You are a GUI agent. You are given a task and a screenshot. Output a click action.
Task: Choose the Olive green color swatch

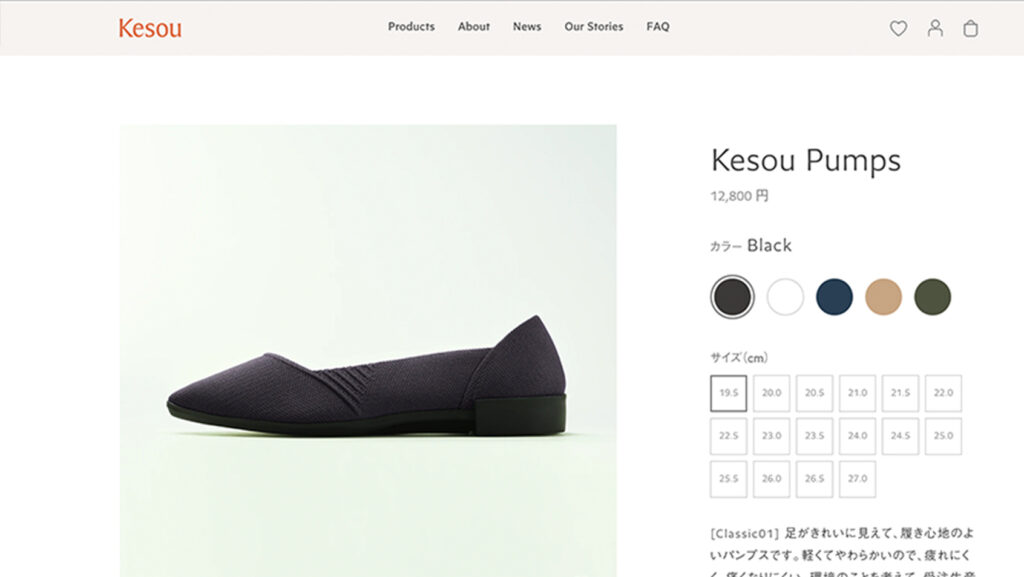click(x=932, y=297)
